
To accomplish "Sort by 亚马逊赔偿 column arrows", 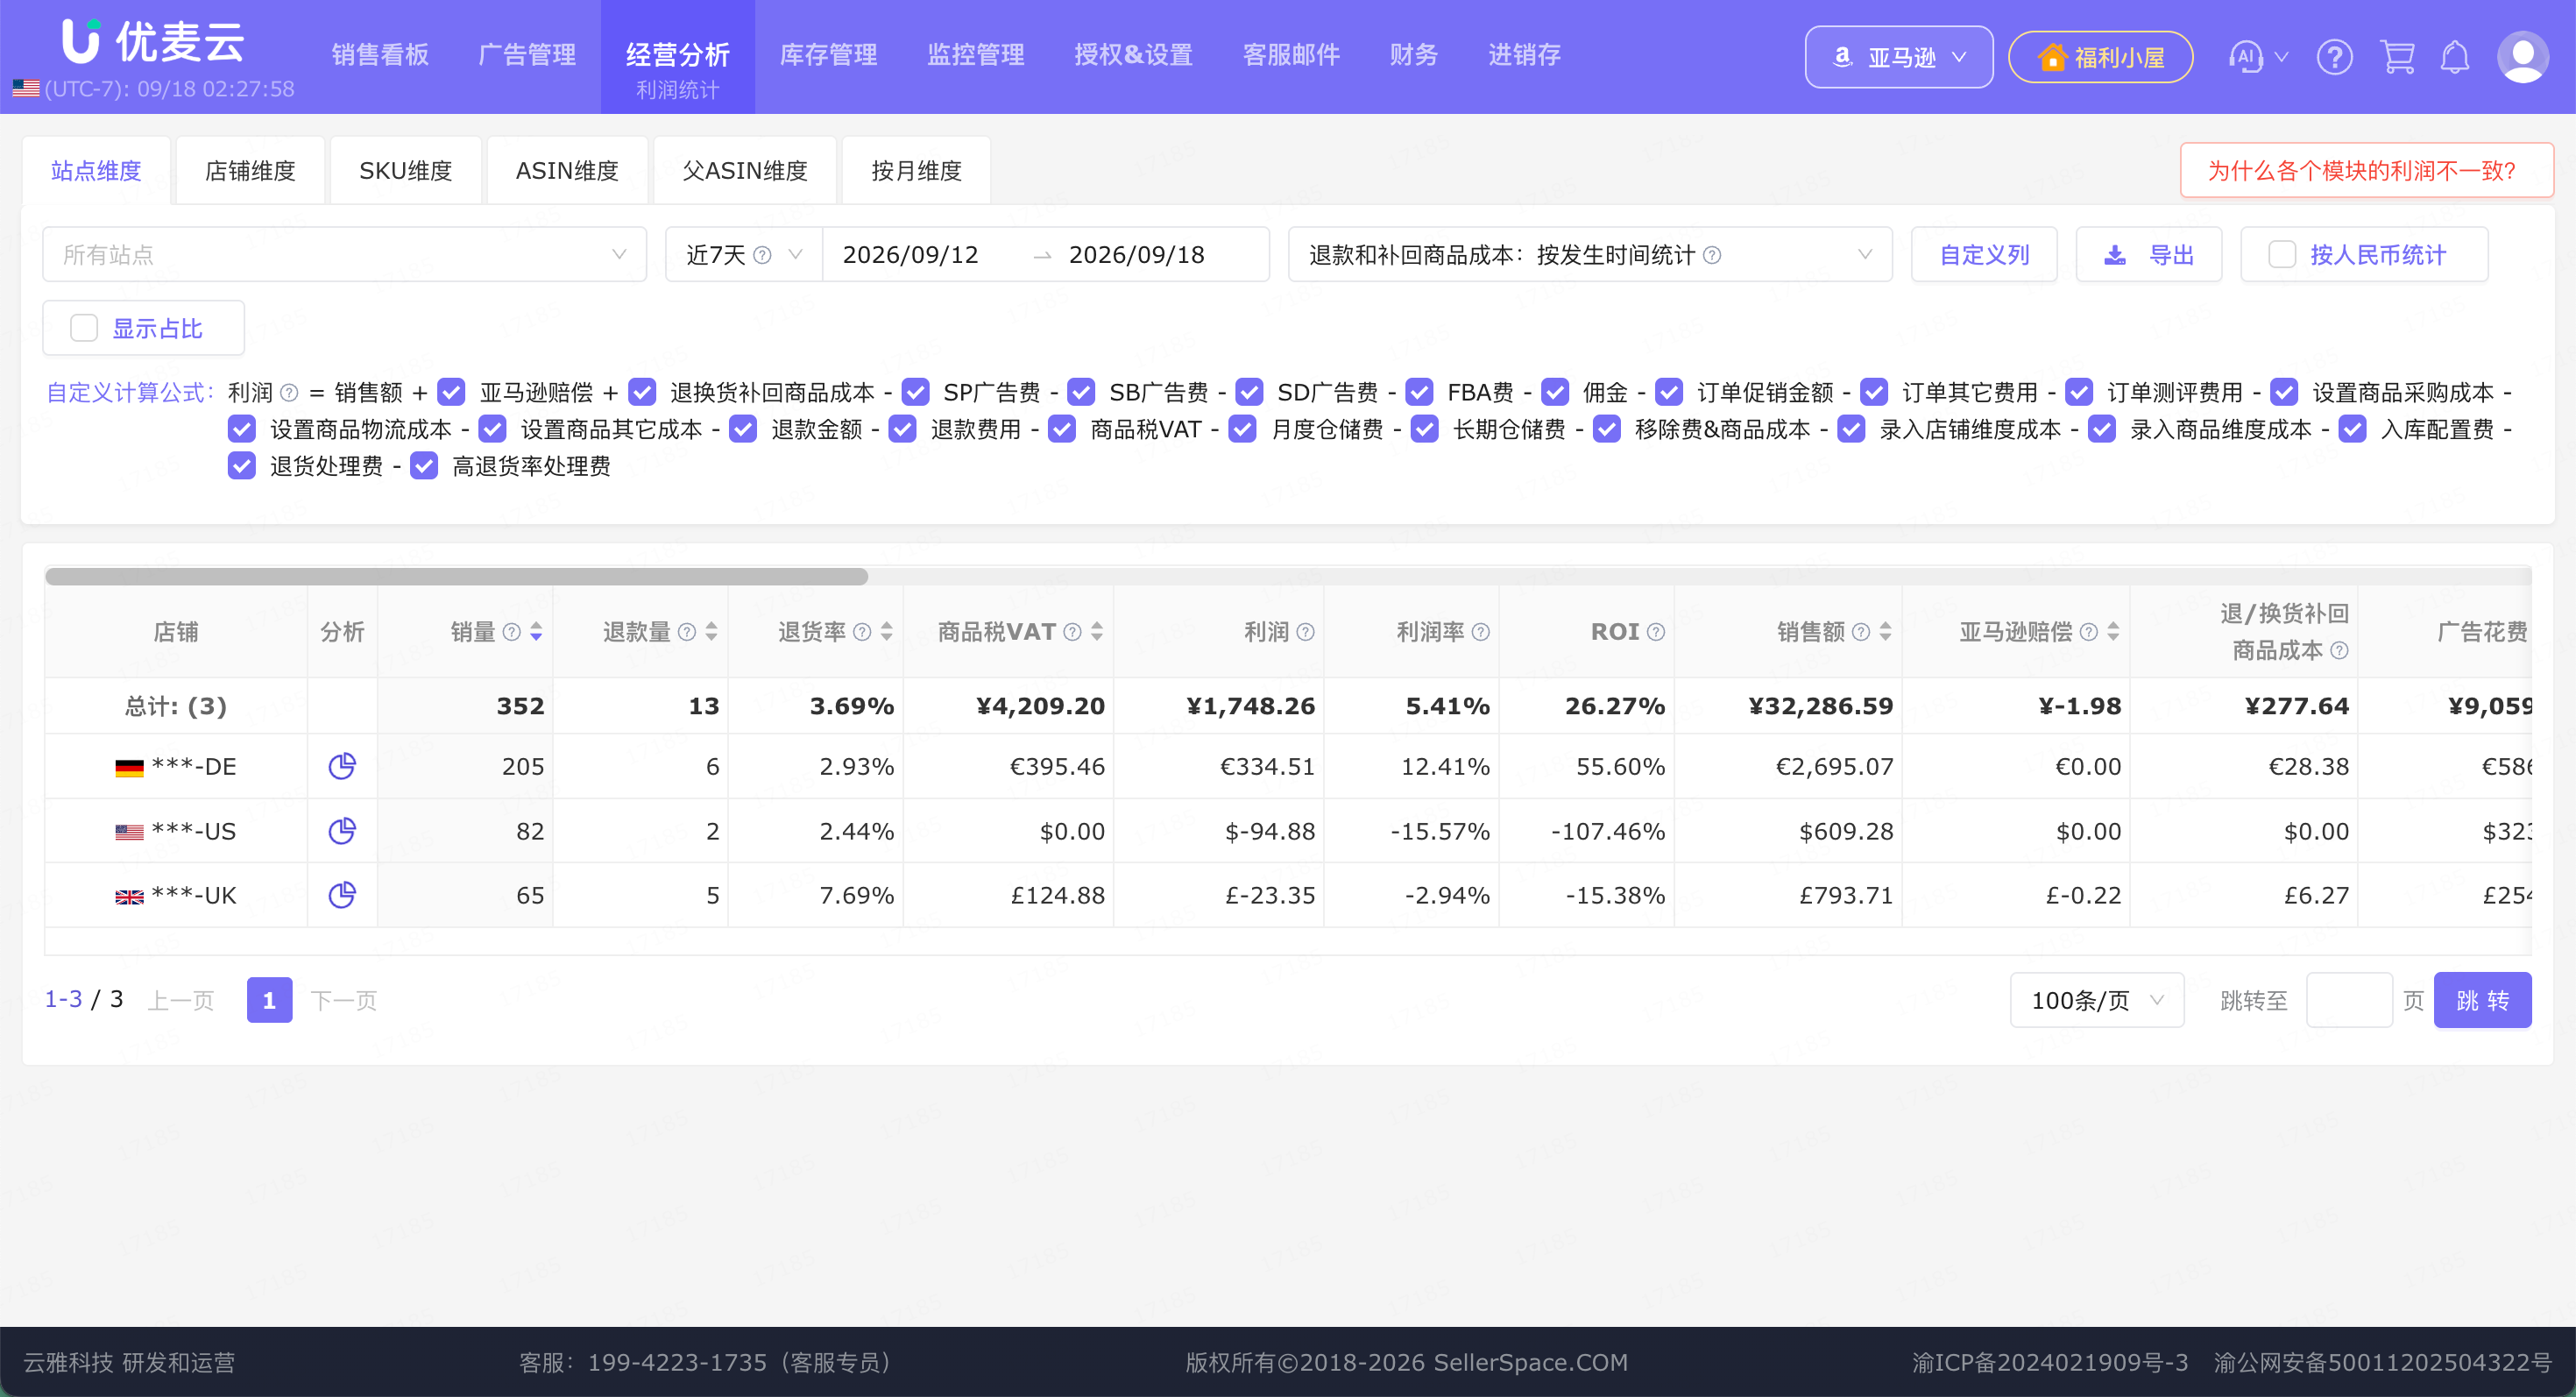I will point(2114,632).
